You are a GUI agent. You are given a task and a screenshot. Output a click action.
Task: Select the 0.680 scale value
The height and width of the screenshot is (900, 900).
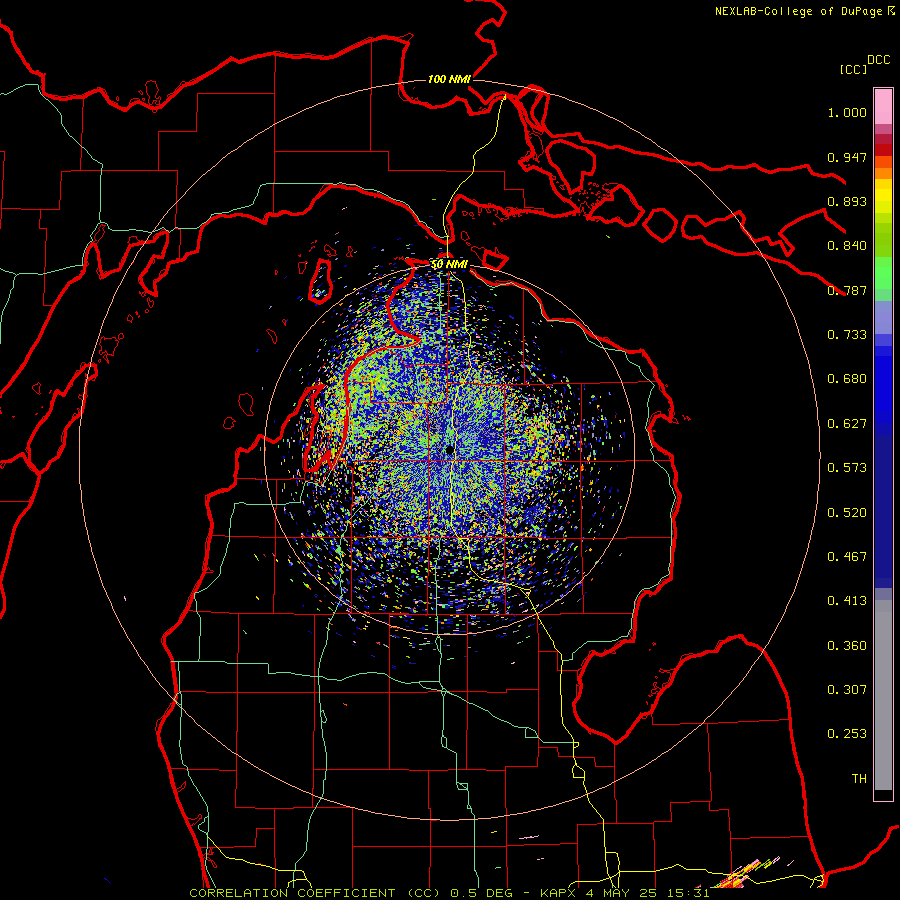(847, 379)
